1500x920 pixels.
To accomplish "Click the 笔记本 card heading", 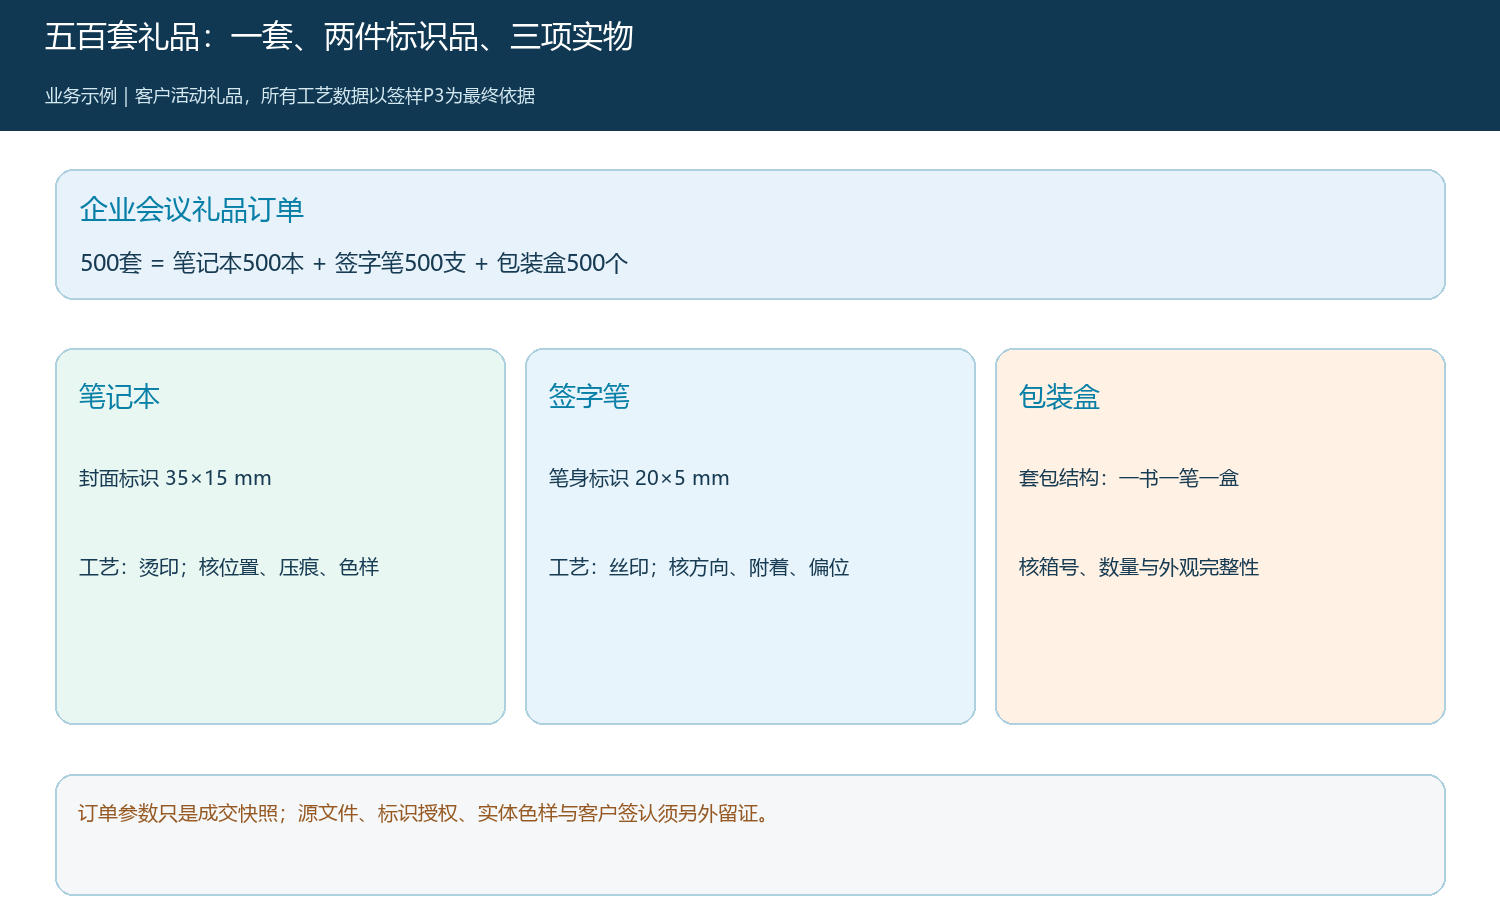I will click(119, 397).
